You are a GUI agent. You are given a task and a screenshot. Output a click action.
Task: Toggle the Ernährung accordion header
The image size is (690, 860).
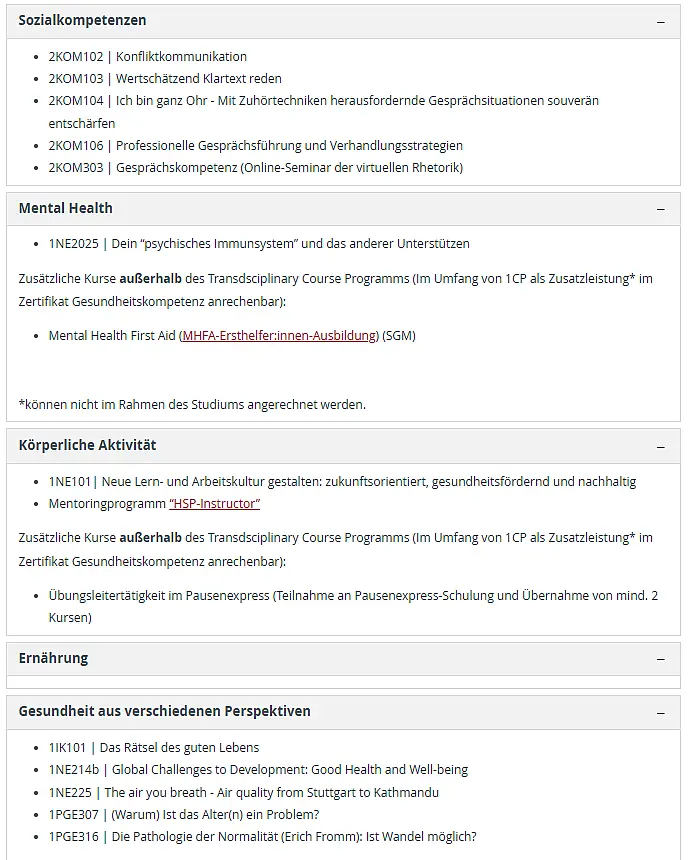click(x=343, y=659)
